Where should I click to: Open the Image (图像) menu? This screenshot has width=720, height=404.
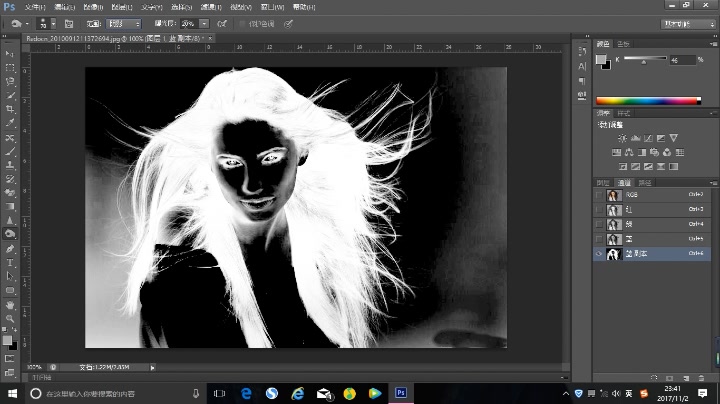tap(93, 7)
